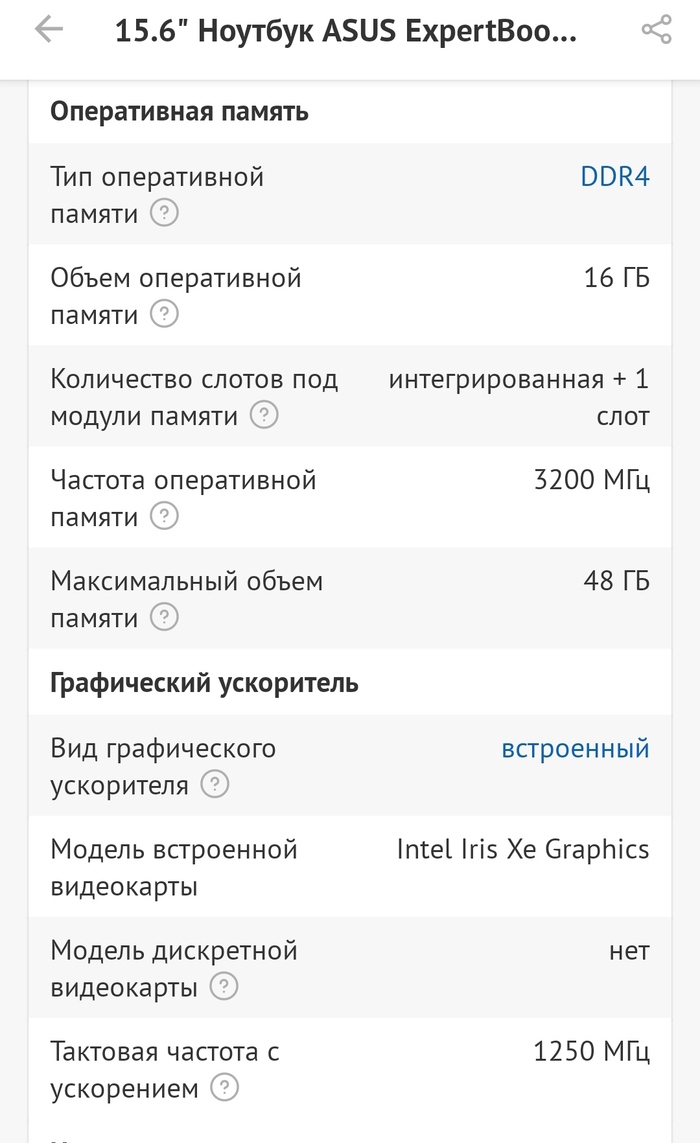Screen dimensions: 700x1143
Task: Tap the 16 ГБ memory value
Action: [616, 277]
